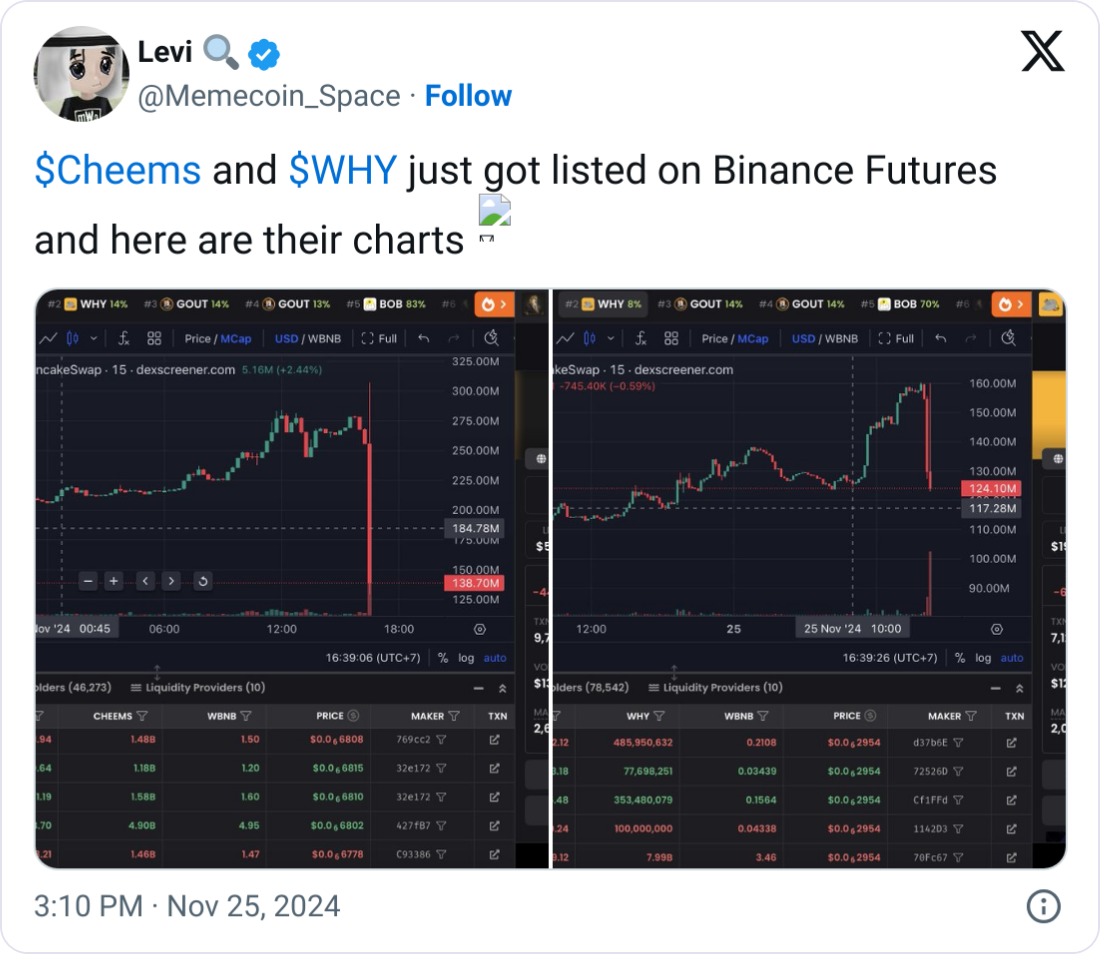Screen dimensions: 1100x954
Task: Open chart type dropdown on left chart
Action: 94,338
